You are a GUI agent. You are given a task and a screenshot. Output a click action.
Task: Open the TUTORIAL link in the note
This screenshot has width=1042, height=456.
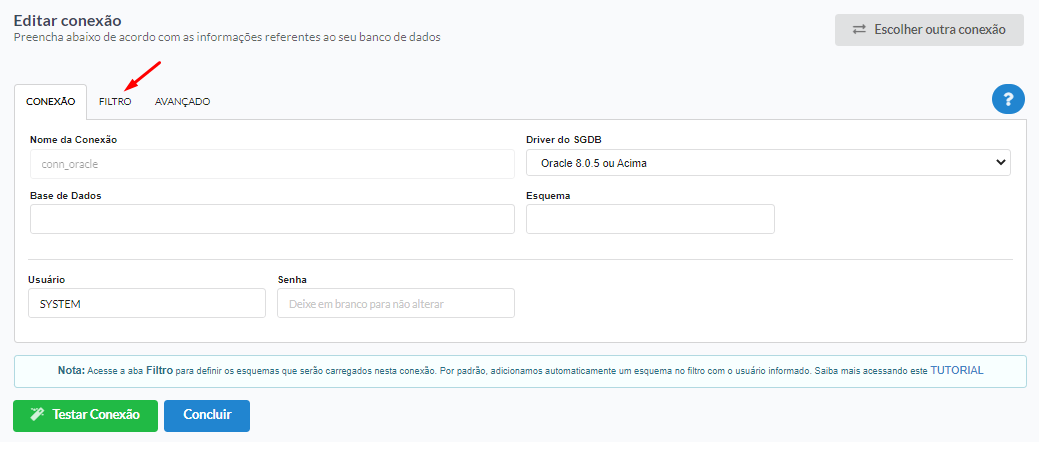point(957,370)
